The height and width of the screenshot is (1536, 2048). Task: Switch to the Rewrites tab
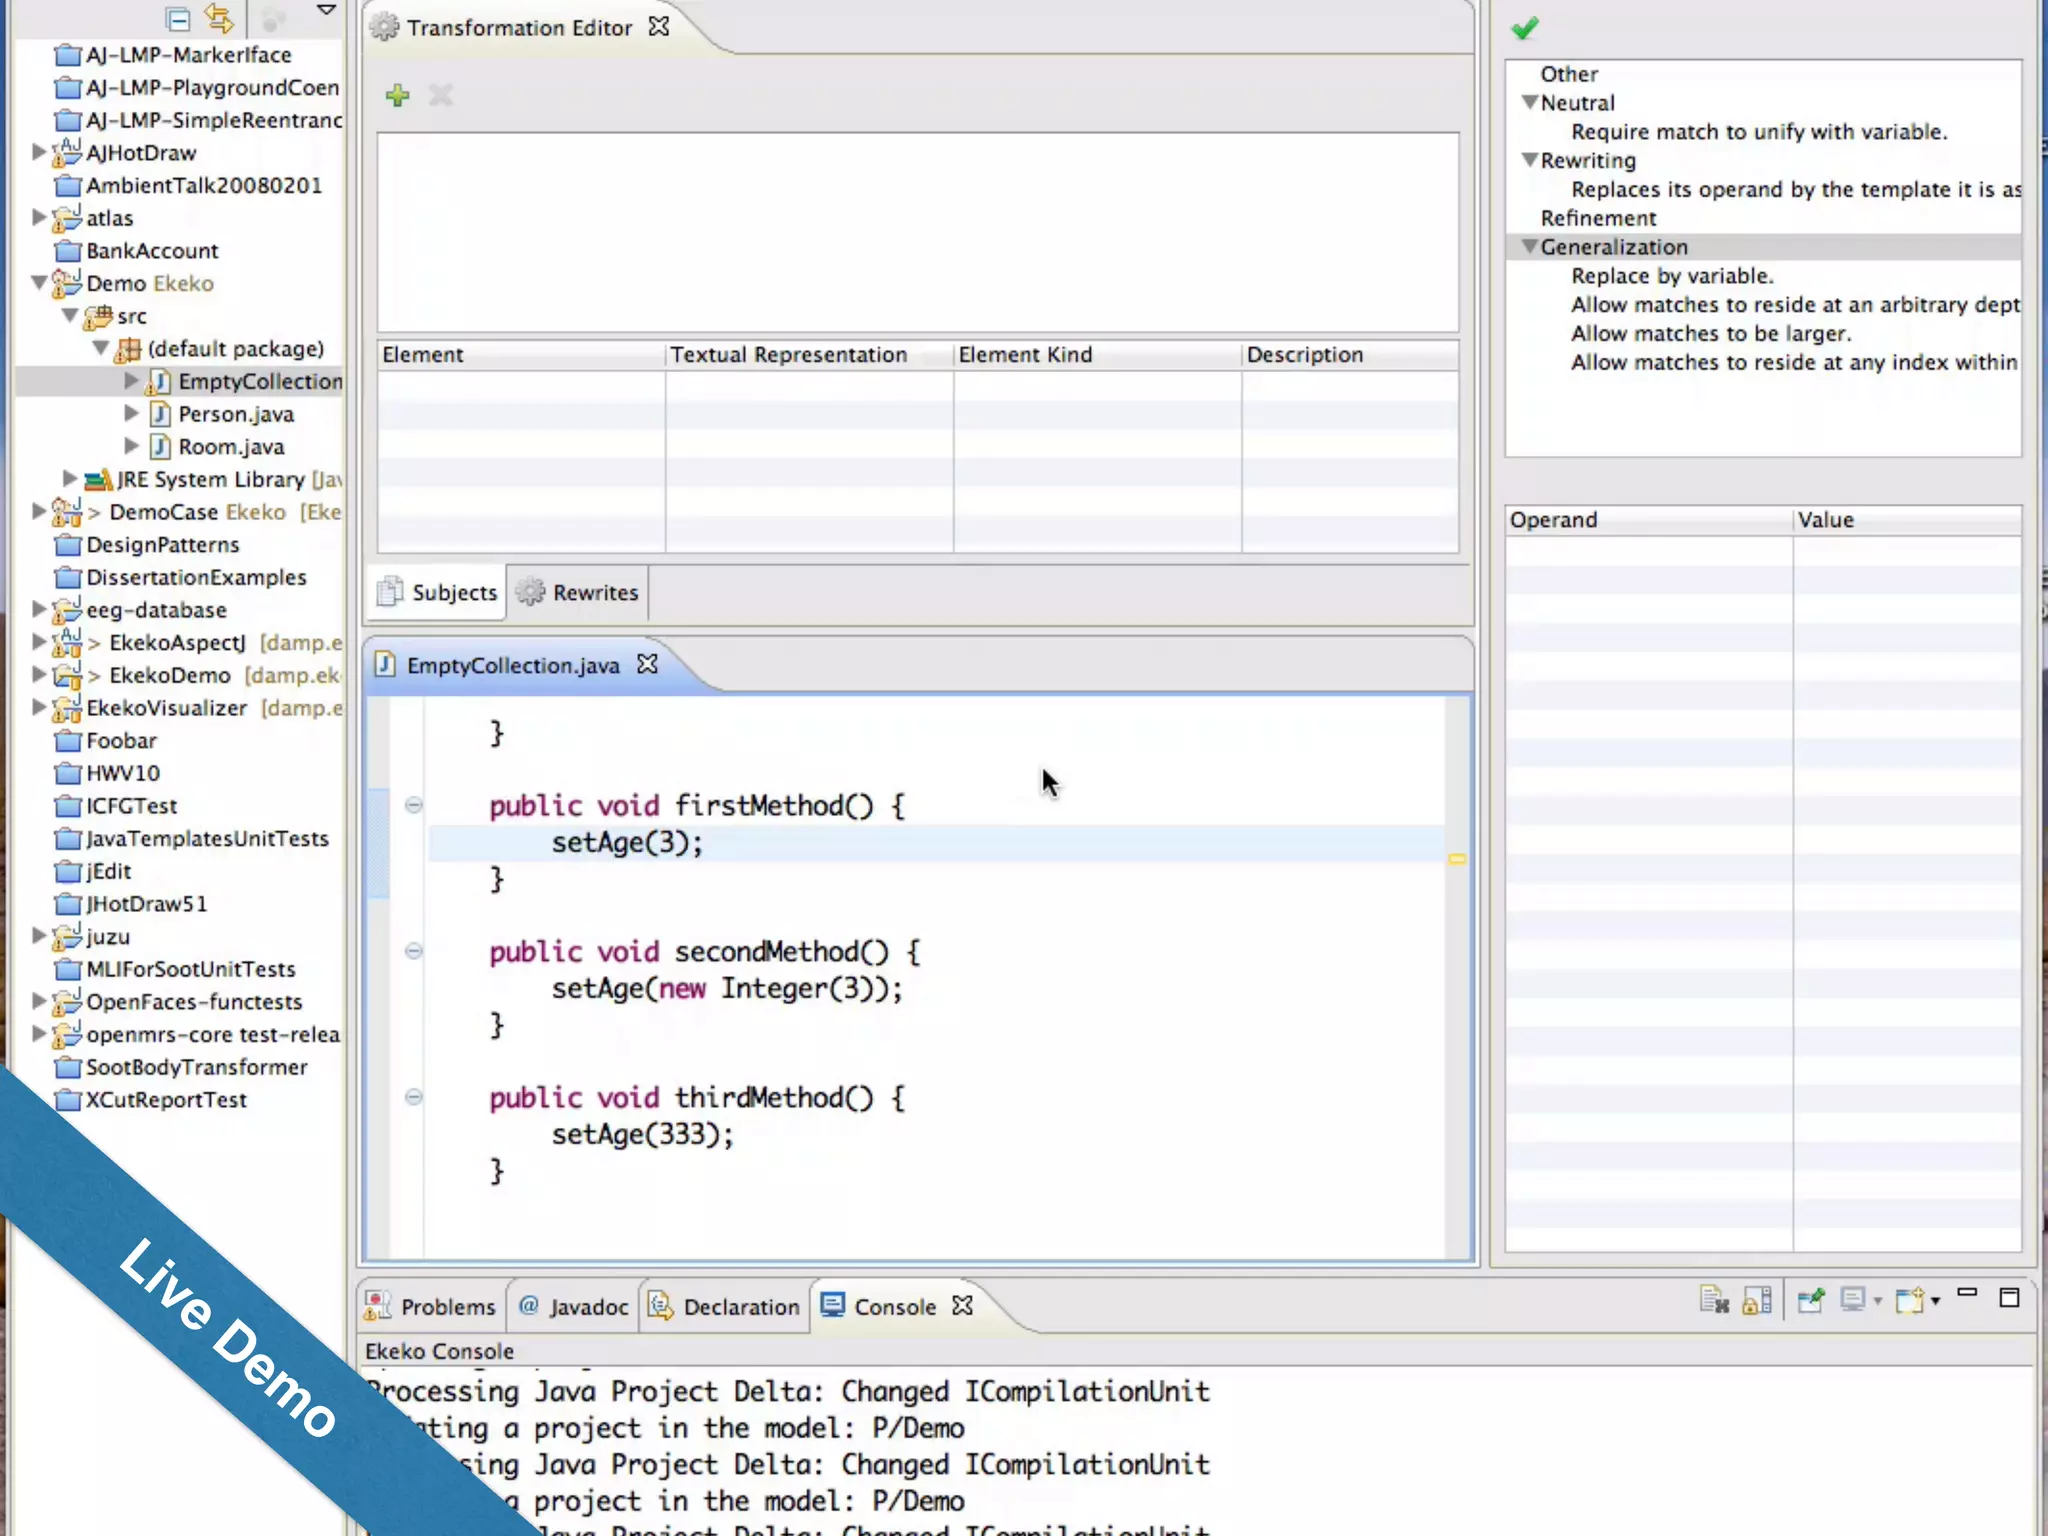pos(579,593)
